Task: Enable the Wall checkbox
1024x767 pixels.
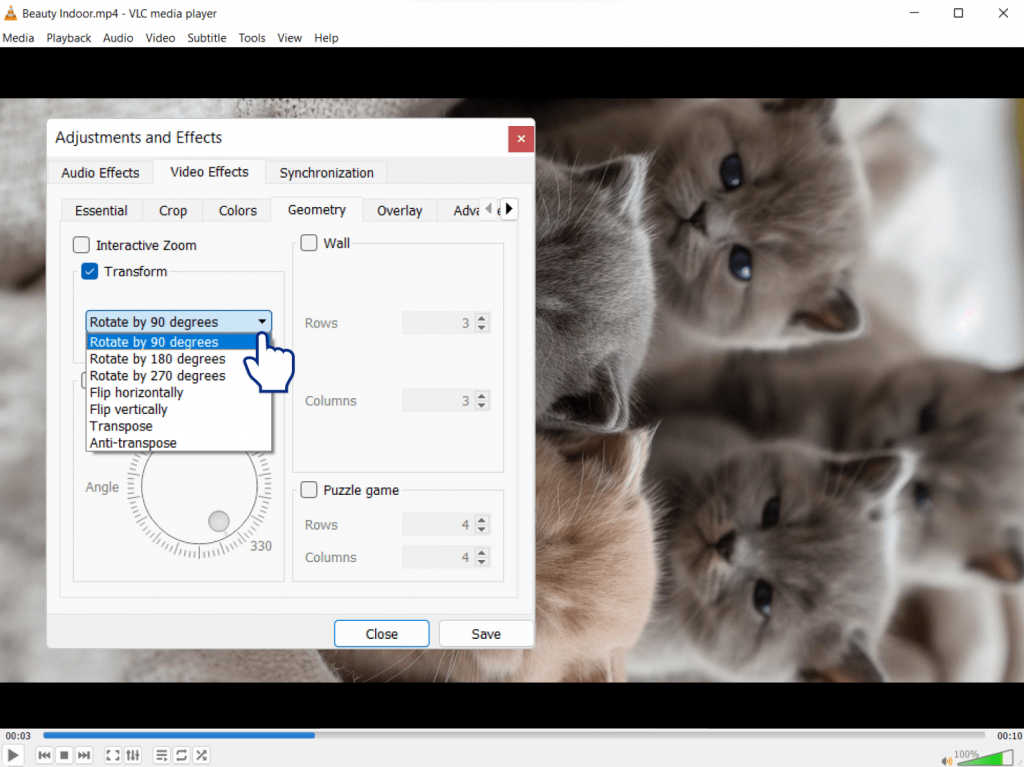Action: (309, 243)
